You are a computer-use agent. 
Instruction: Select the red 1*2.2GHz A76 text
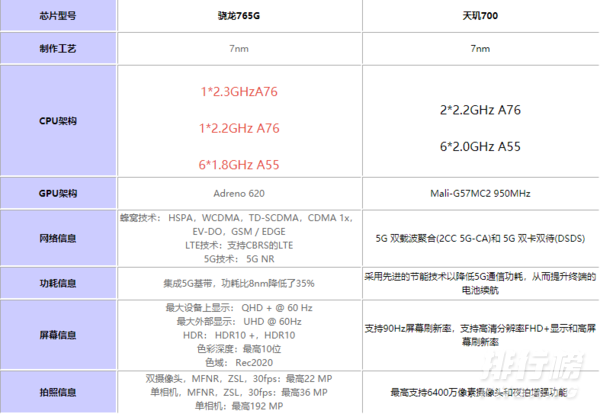[x=239, y=128]
